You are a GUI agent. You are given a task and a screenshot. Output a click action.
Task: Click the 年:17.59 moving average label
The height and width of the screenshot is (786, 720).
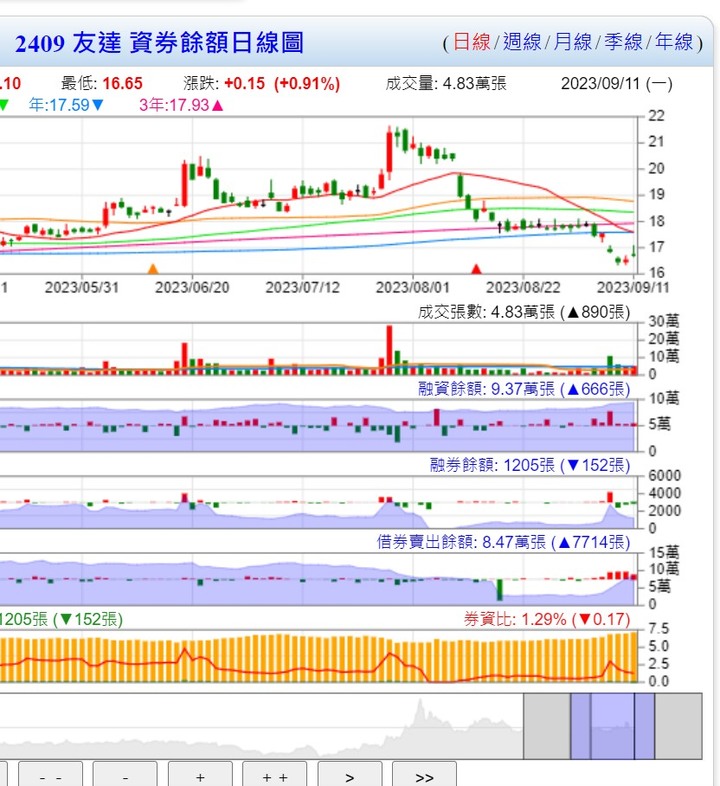click(x=66, y=105)
